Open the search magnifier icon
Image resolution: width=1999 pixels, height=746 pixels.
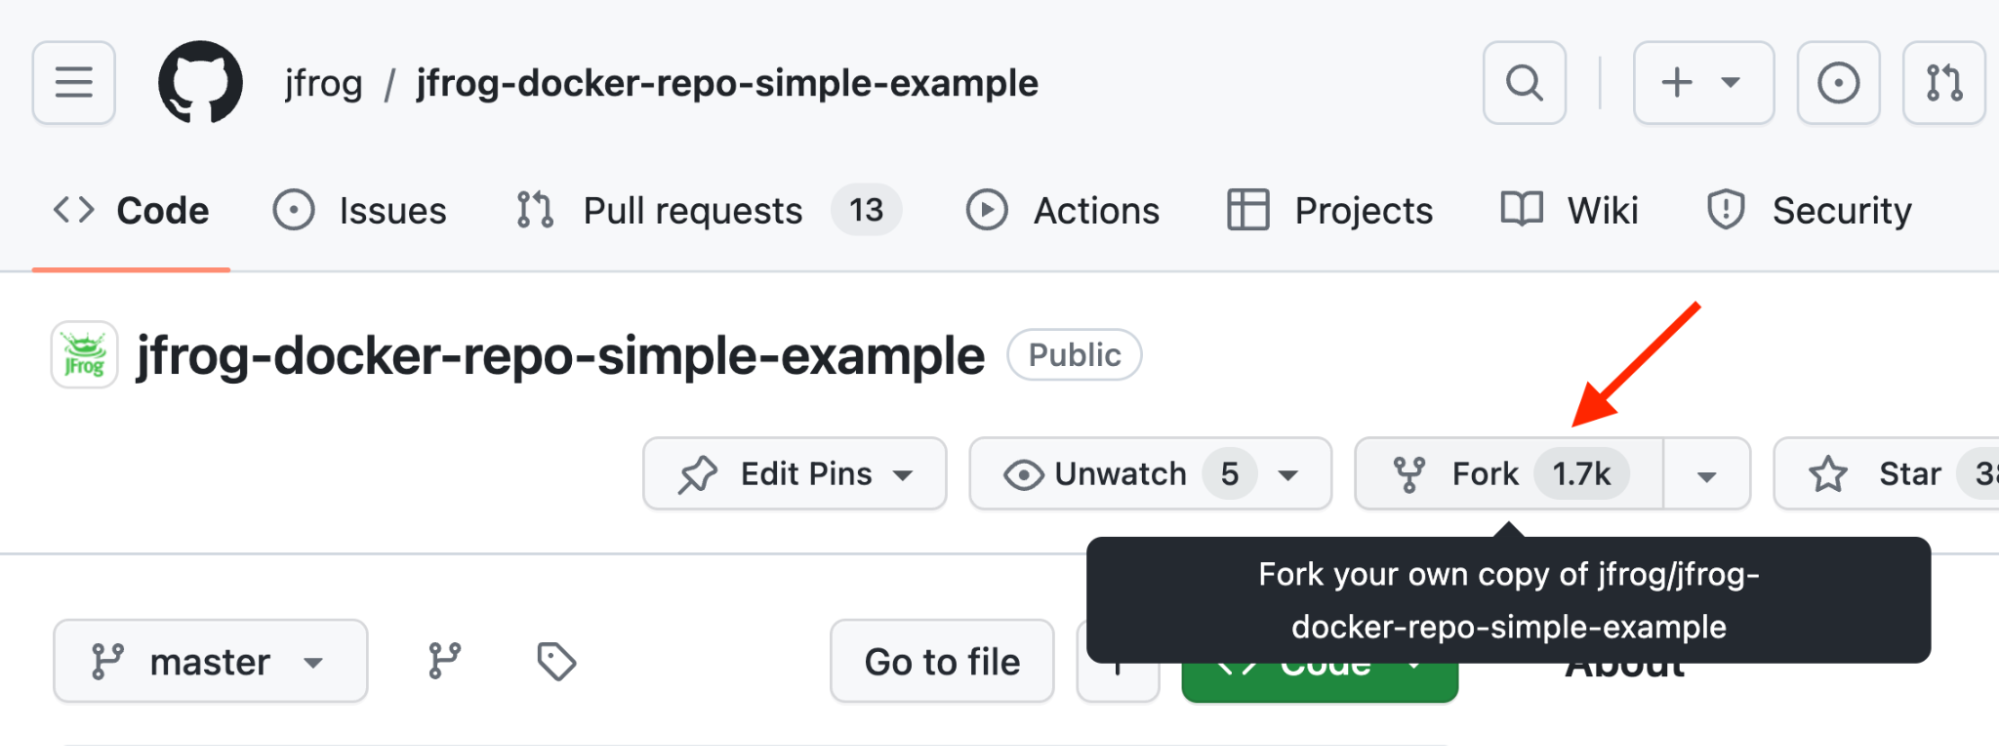[1523, 82]
